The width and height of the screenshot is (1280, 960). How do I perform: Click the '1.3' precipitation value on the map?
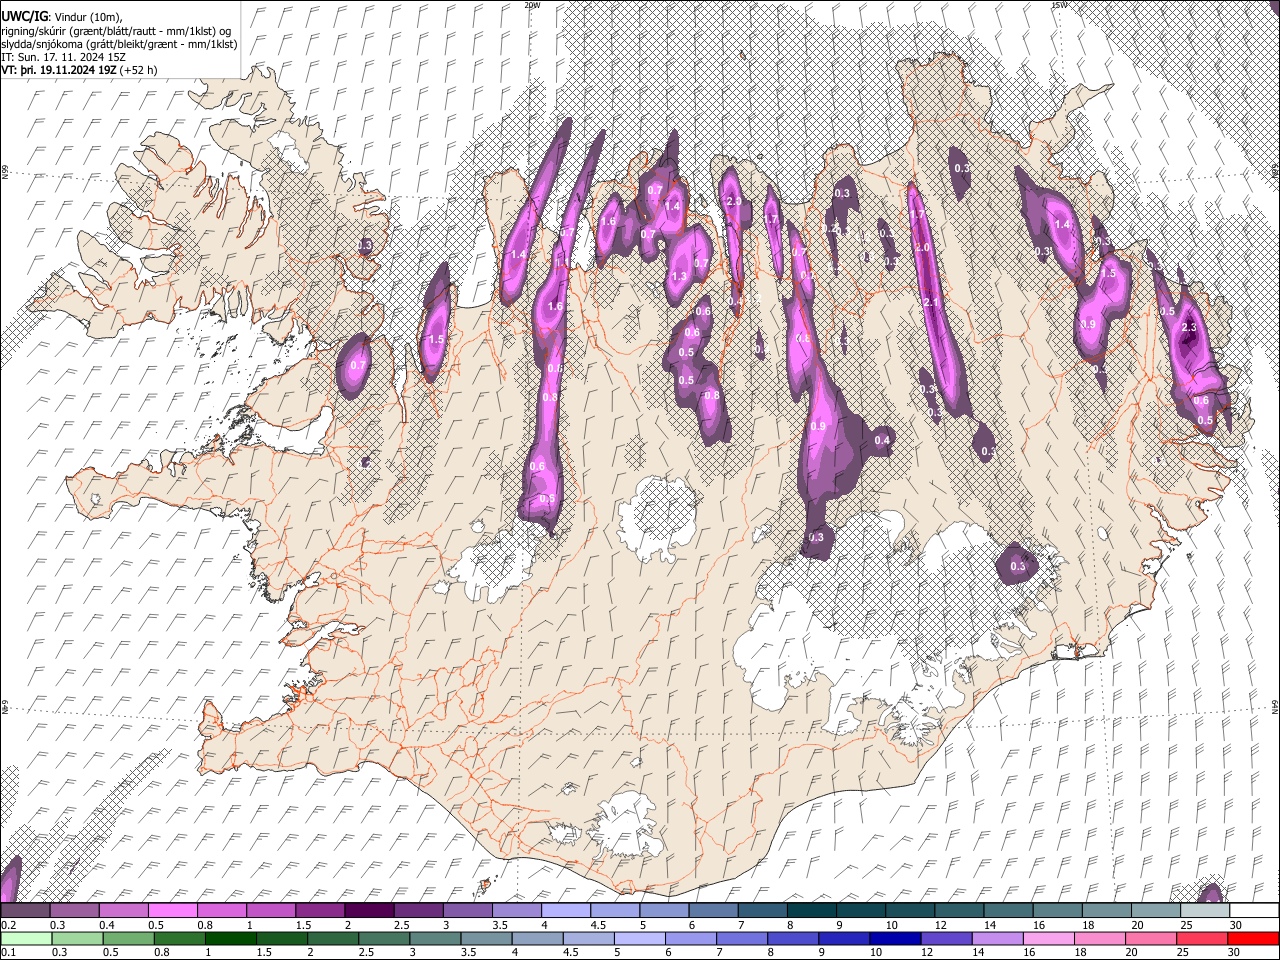[679, 276]
